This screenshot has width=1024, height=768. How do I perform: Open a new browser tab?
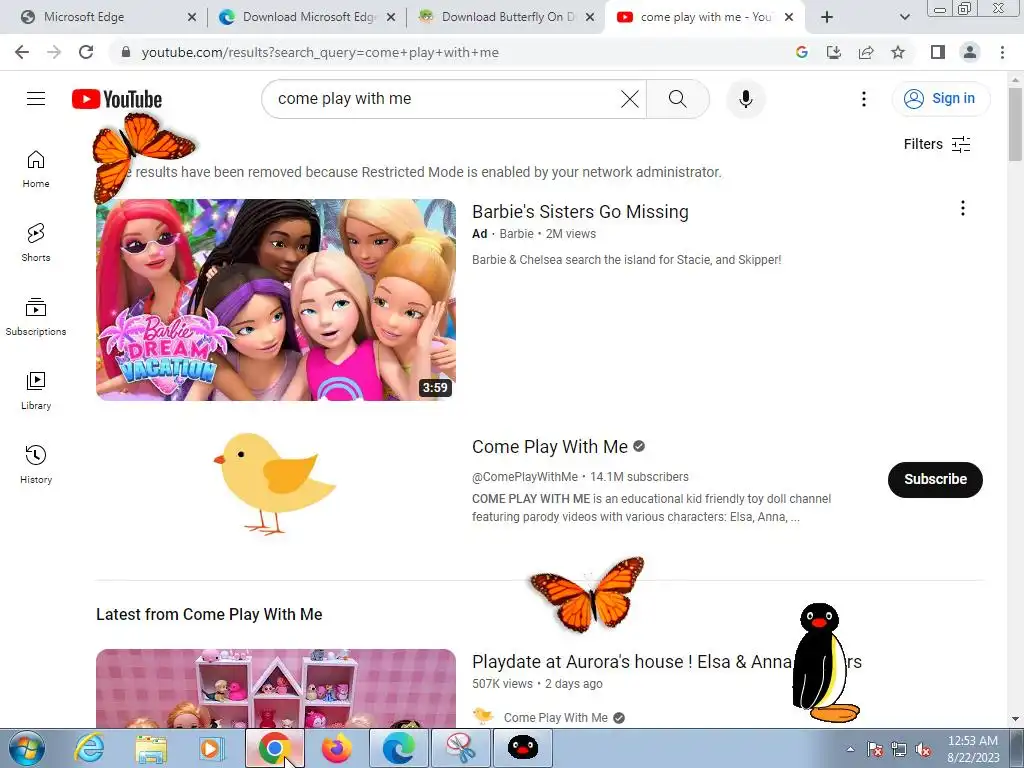tap(827, 17)
